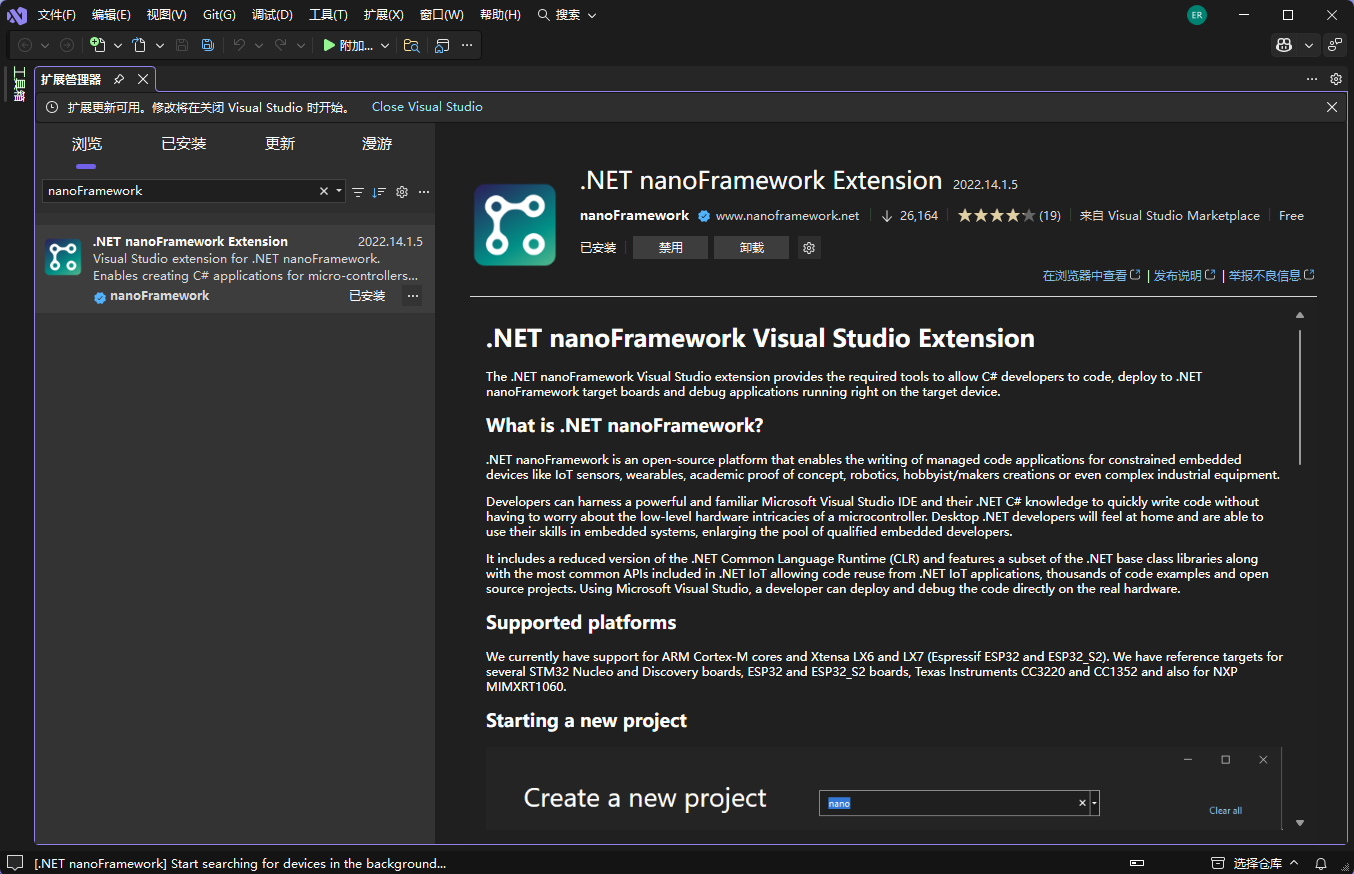Screen dimensions: 1354x874
Task: Open the 扩展(X) menu
Action: click(x=383, y=15)
